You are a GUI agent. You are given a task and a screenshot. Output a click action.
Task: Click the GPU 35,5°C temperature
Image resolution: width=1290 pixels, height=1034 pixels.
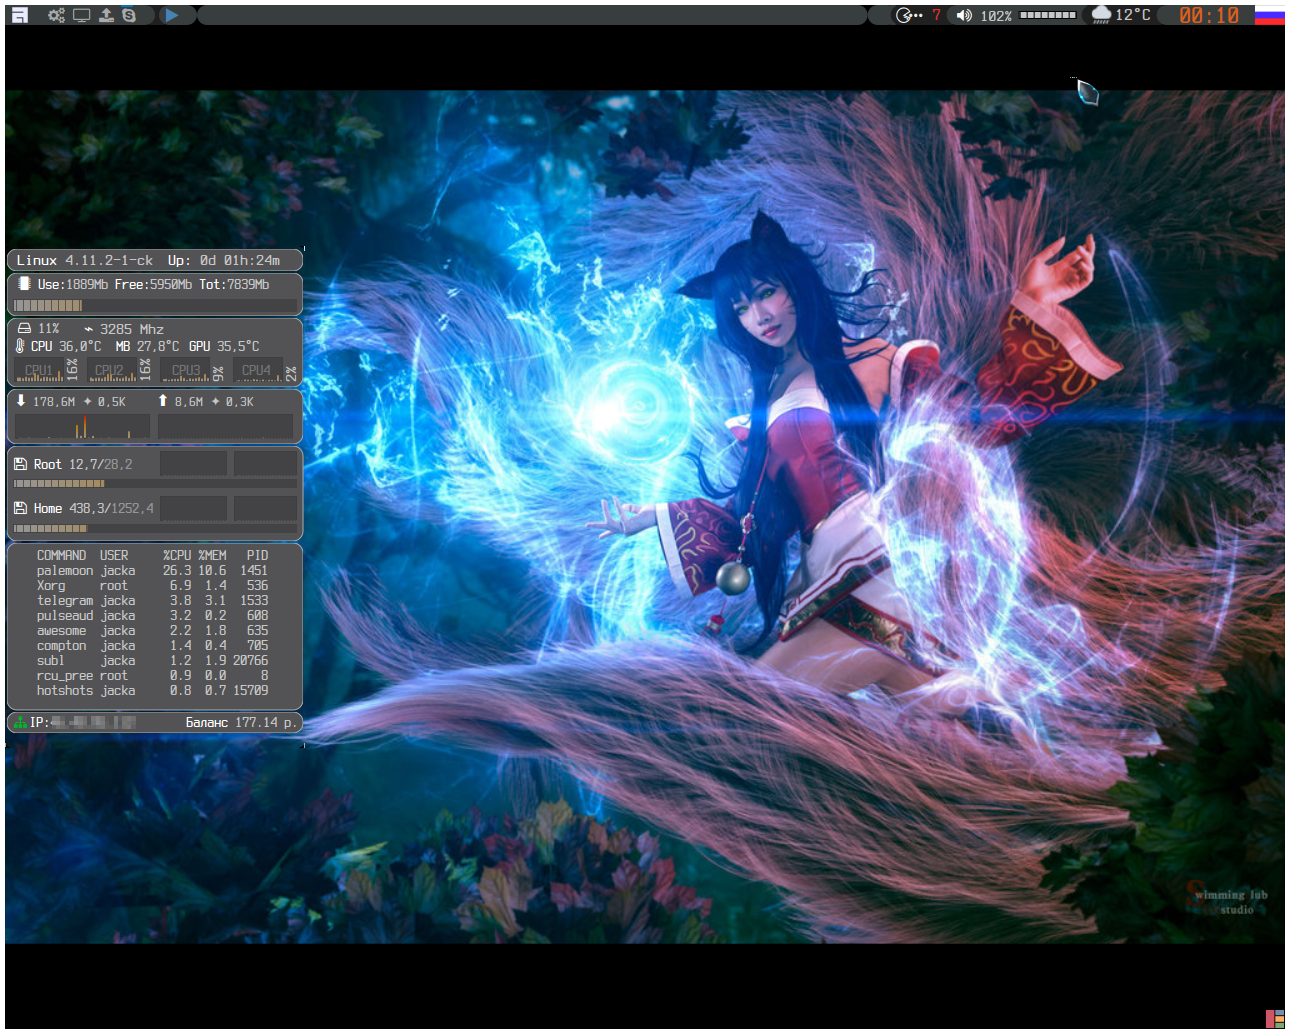pyautogui.click(x=224, y=346)
